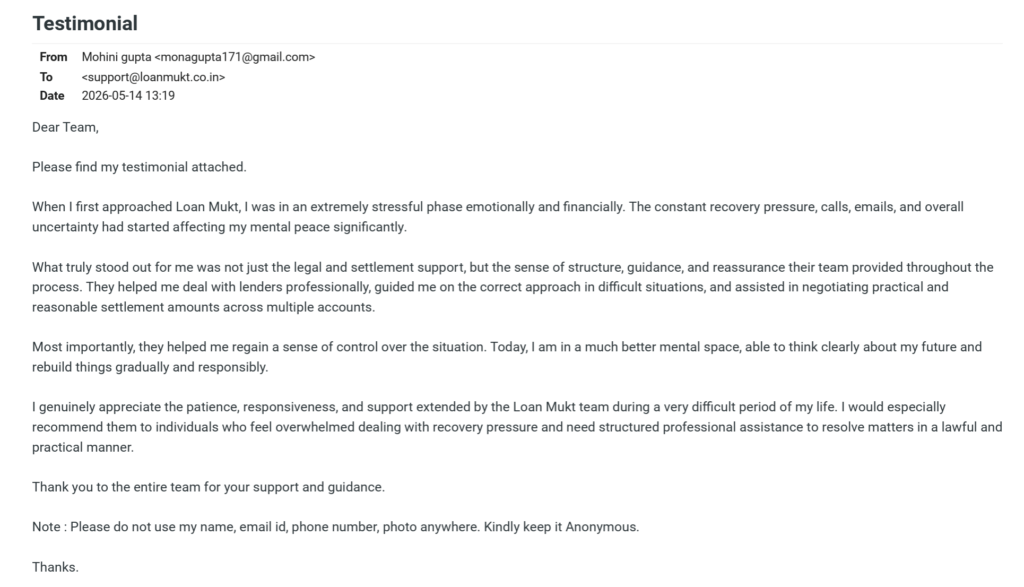Click paragraph starting 'I genuinely appreciate'
This screenshot has height=587, width=1024.
[x=517, y=427]
